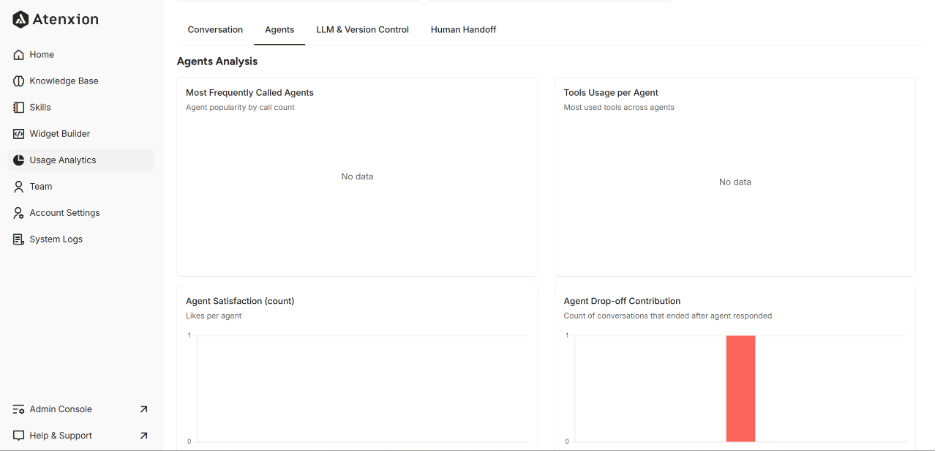Click the Help & Support external arrow icon
Viewport: 936px width, 451px height.
[143, 435]
